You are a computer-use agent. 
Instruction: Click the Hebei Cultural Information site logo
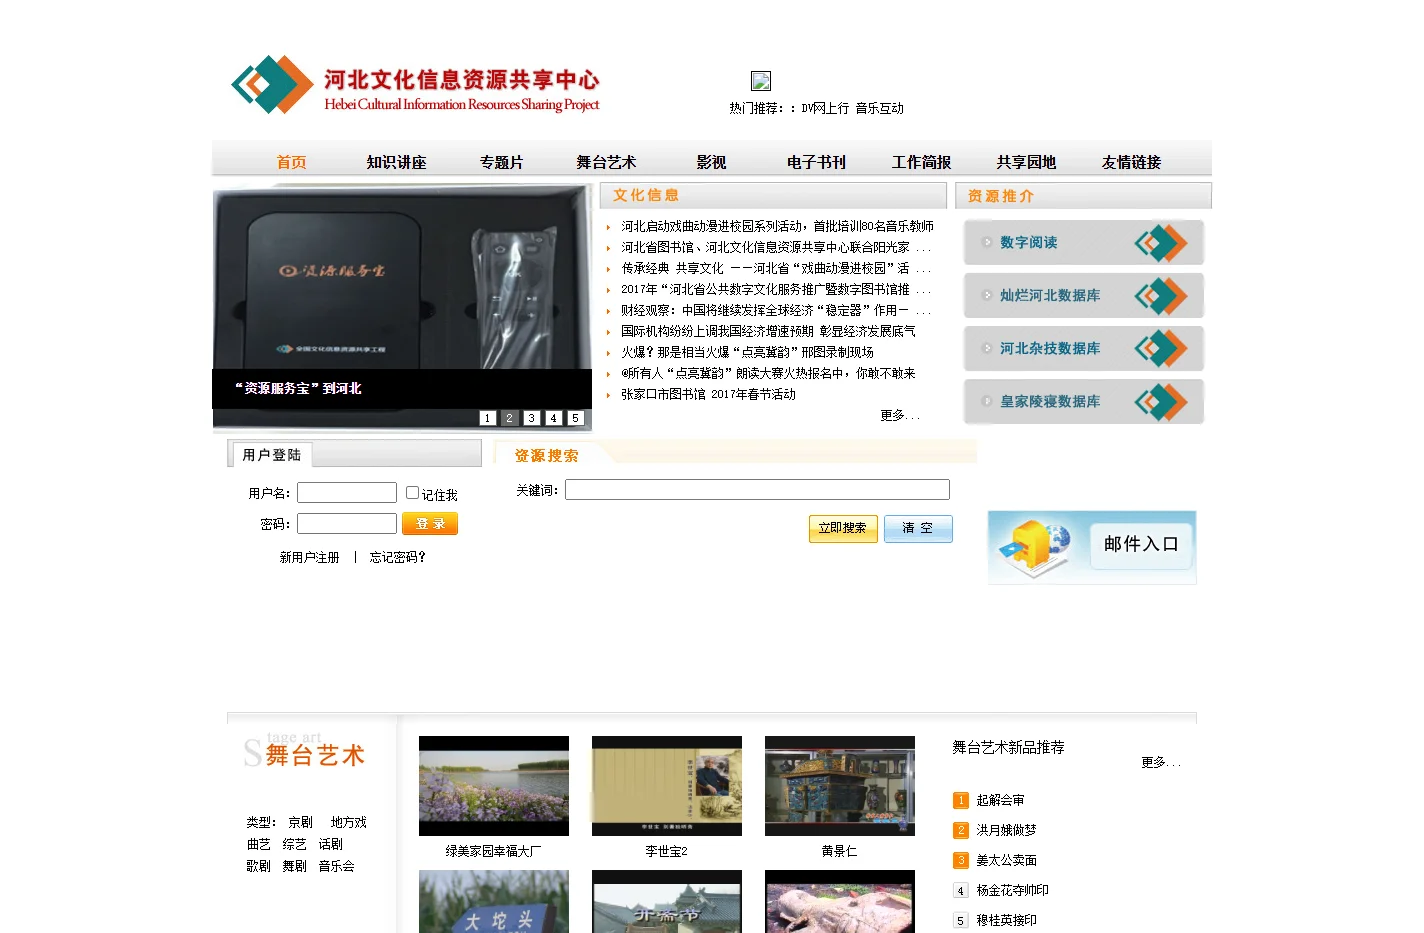click(x=415, y=85)
